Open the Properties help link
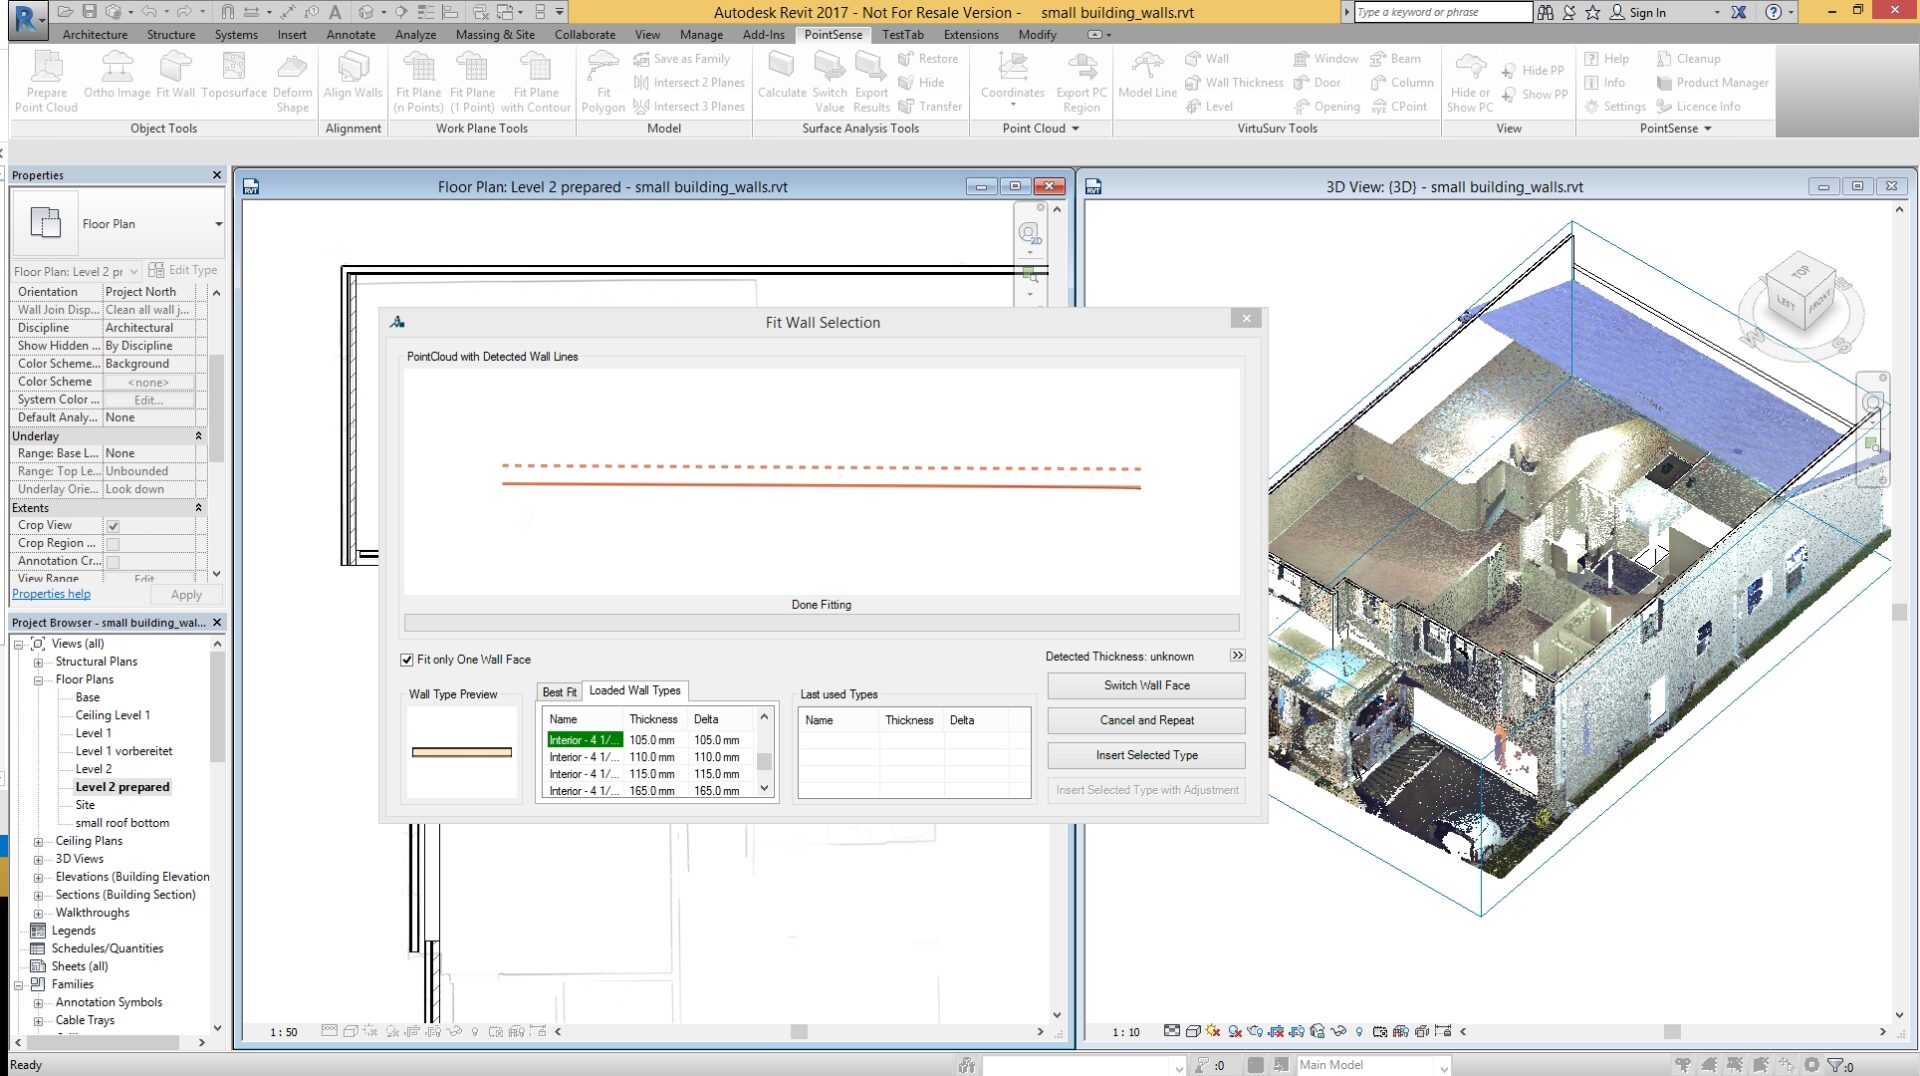 tap(51, 595)
